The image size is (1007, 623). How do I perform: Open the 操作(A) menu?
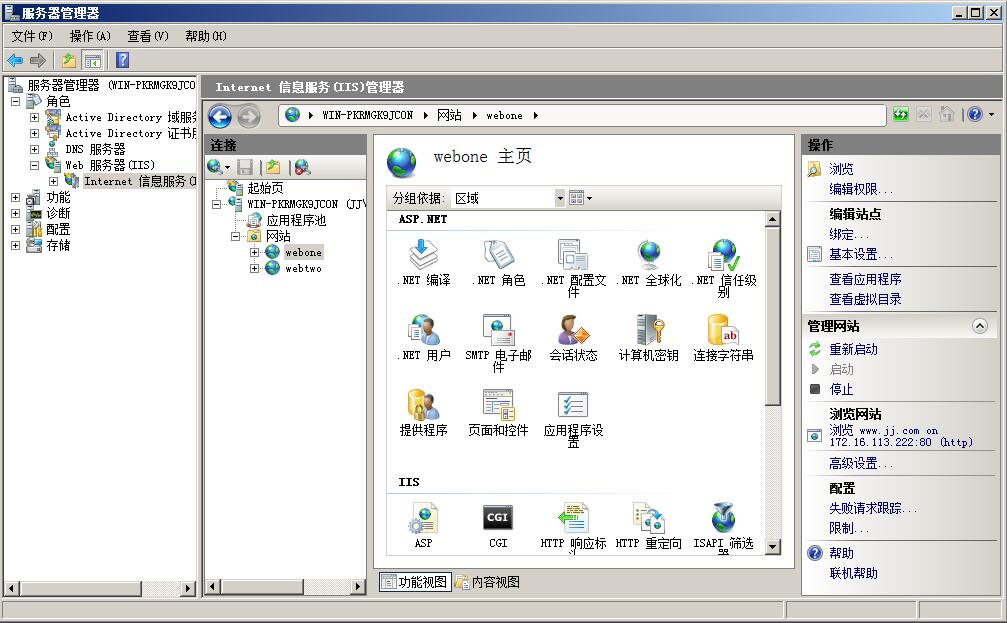(90, 36)
